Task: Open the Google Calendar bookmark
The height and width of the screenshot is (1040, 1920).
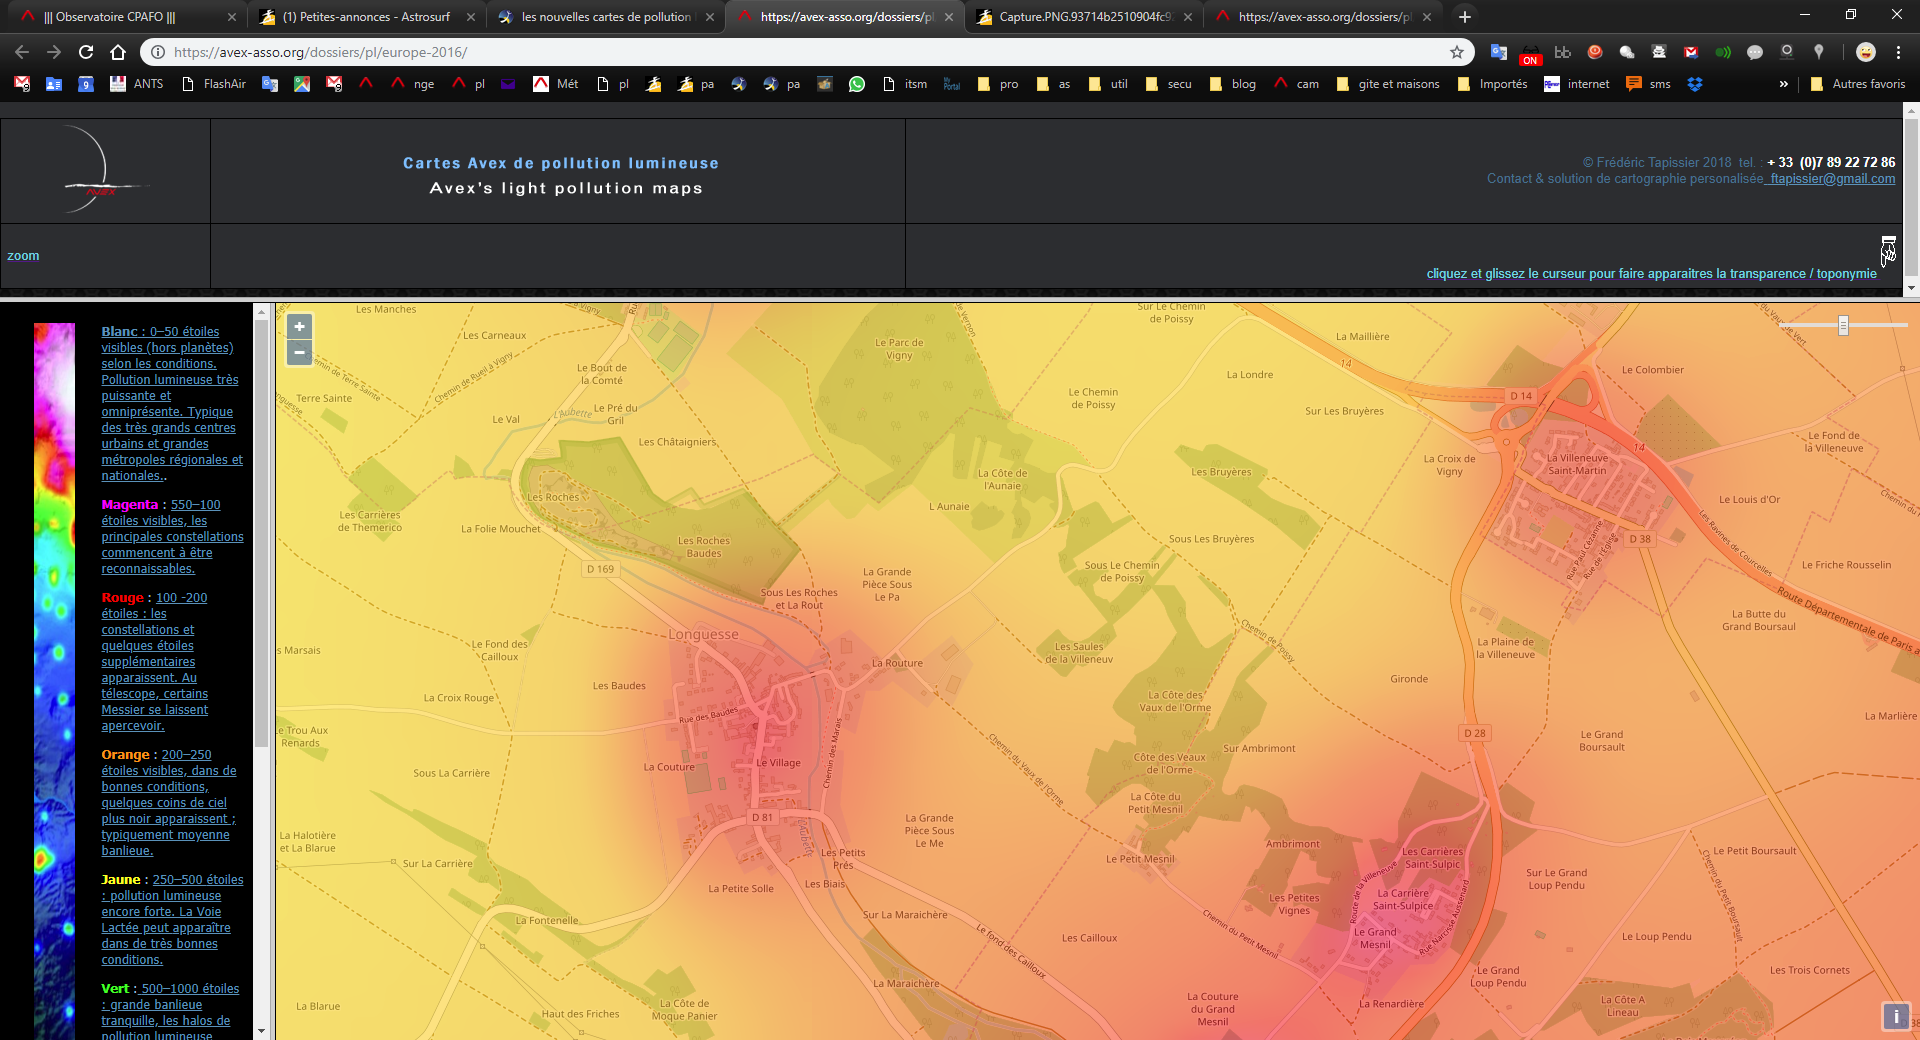Action: click(x=86, y=84)
